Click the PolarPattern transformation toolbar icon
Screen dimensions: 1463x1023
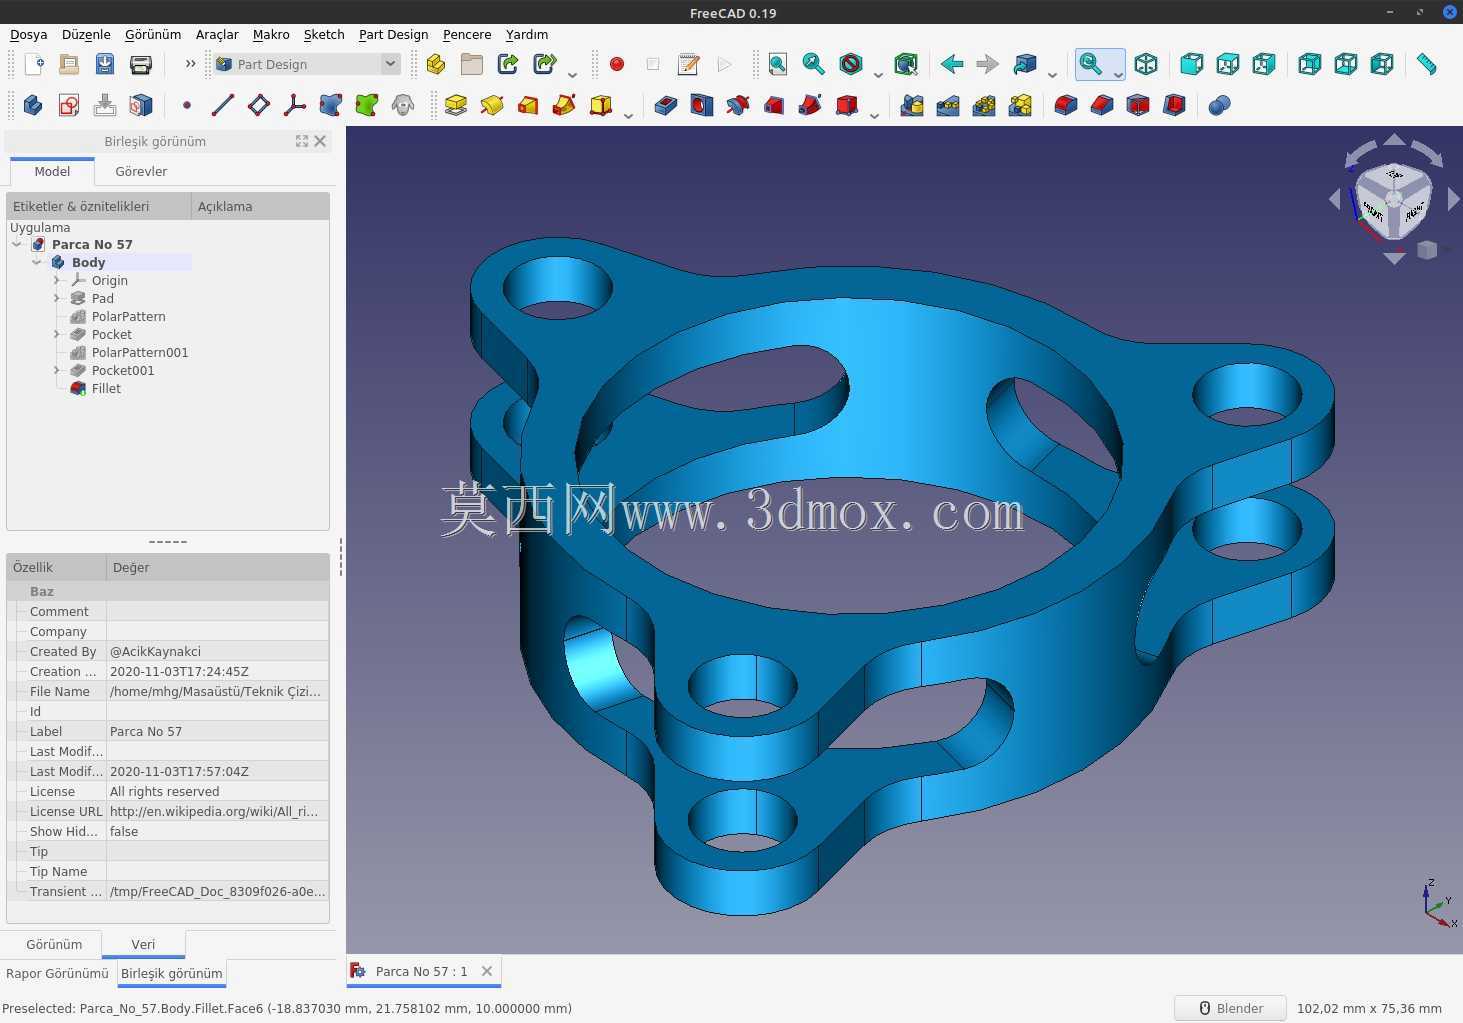(984, 105)
